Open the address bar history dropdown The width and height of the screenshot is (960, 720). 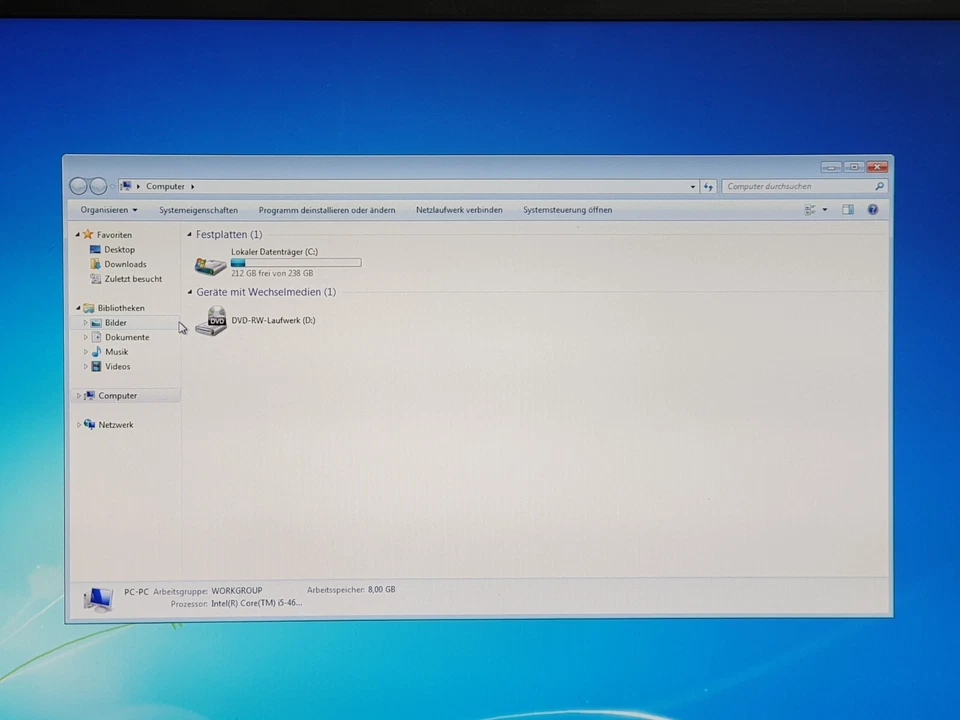coord(692,186)
